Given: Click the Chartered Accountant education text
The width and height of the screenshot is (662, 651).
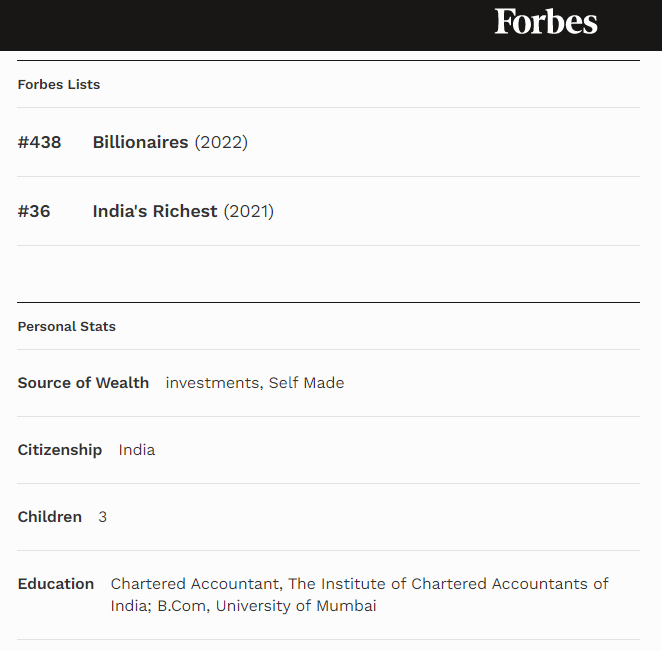Looking at the screenshot, I should pyautogui.click(x=195, y=584).
